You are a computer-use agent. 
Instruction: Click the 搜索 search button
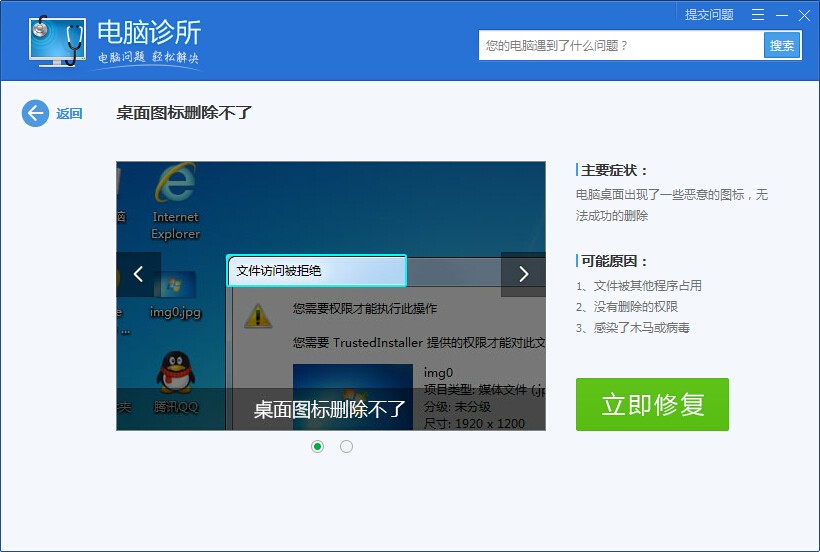782,45
